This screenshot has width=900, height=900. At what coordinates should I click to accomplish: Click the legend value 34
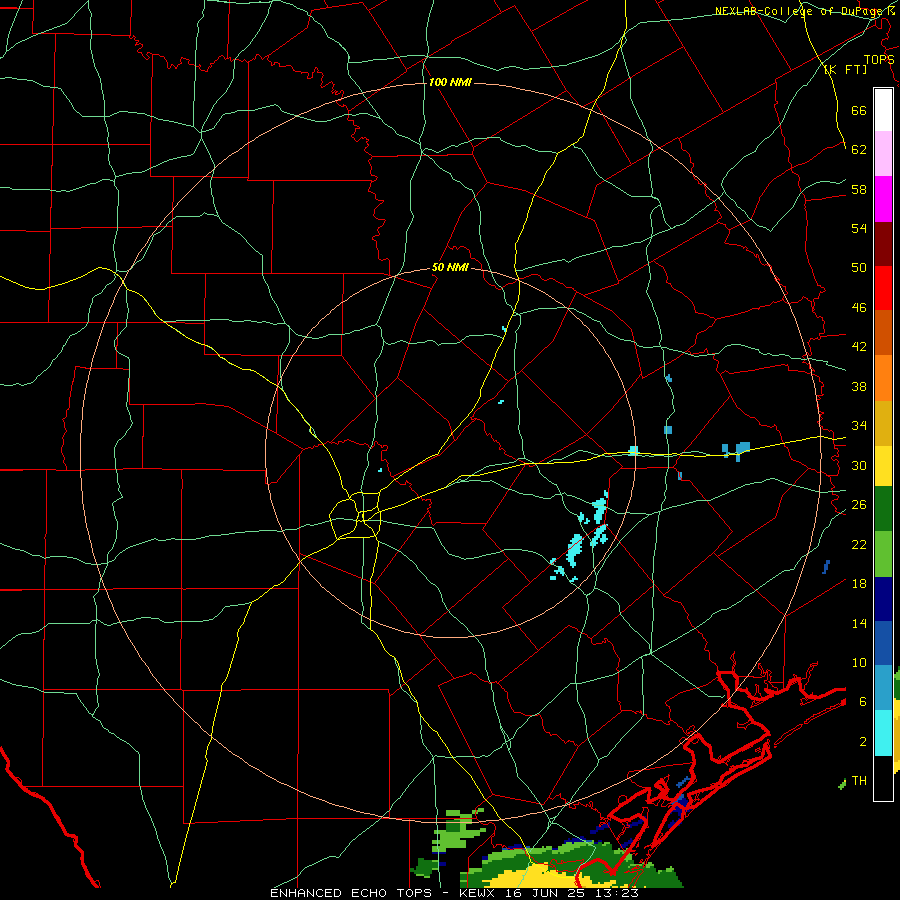coord(859,426)
